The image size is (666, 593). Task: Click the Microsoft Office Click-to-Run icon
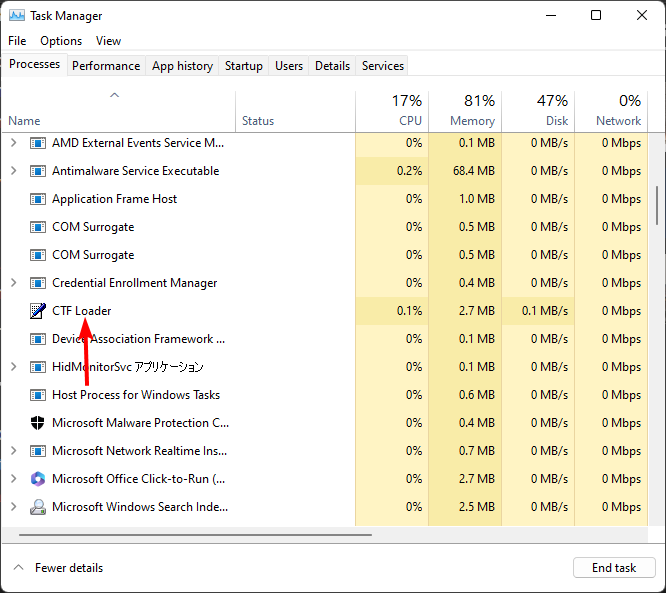coord(38,479)
